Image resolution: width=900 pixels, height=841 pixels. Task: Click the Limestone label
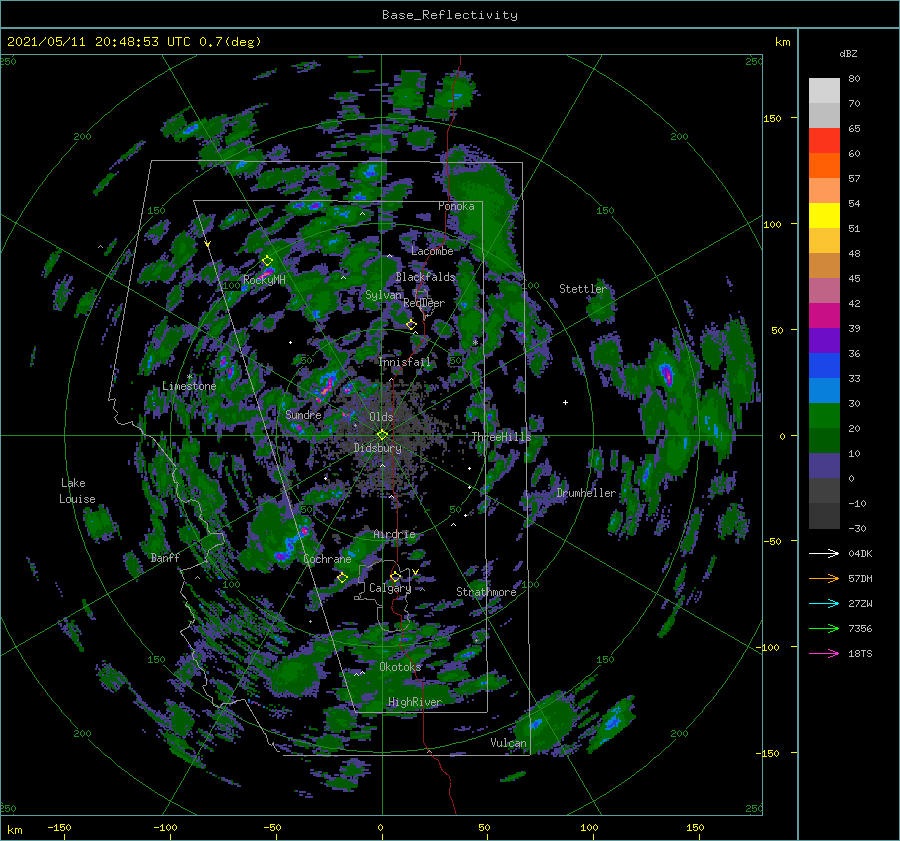[x=189, y=386]
